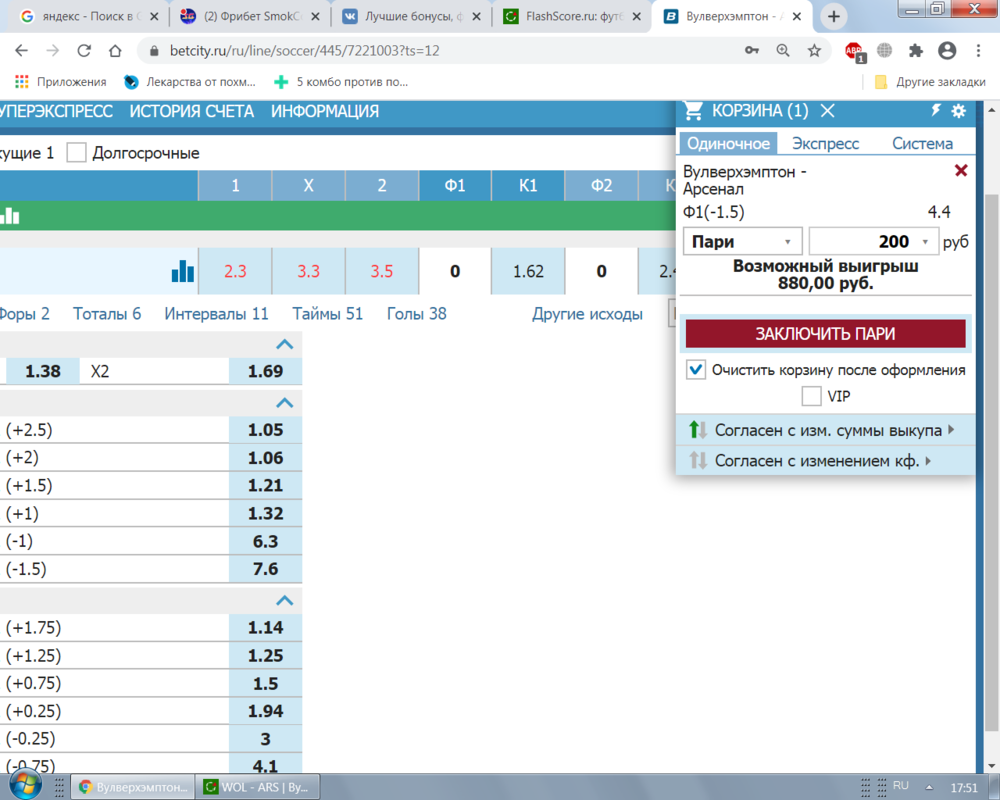
Task: Open the Chrome profile avatar
Action: [947, 50]
